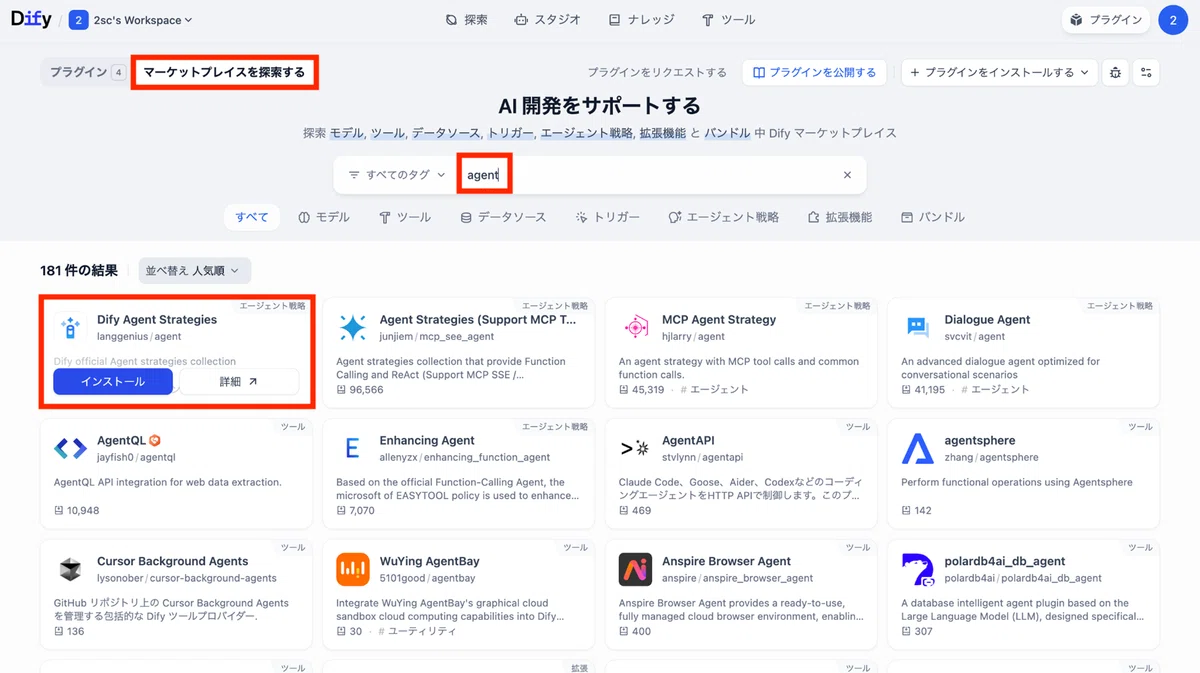Click the プラグイン button in the top bar
The width and height of the screenshot is (1200, 673).
pos(1106,20)
